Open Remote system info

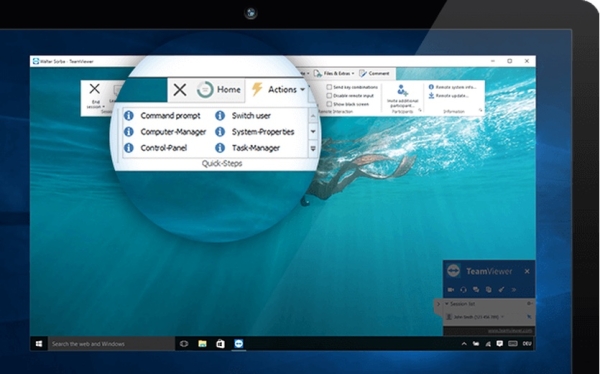[x=452, y=87]
